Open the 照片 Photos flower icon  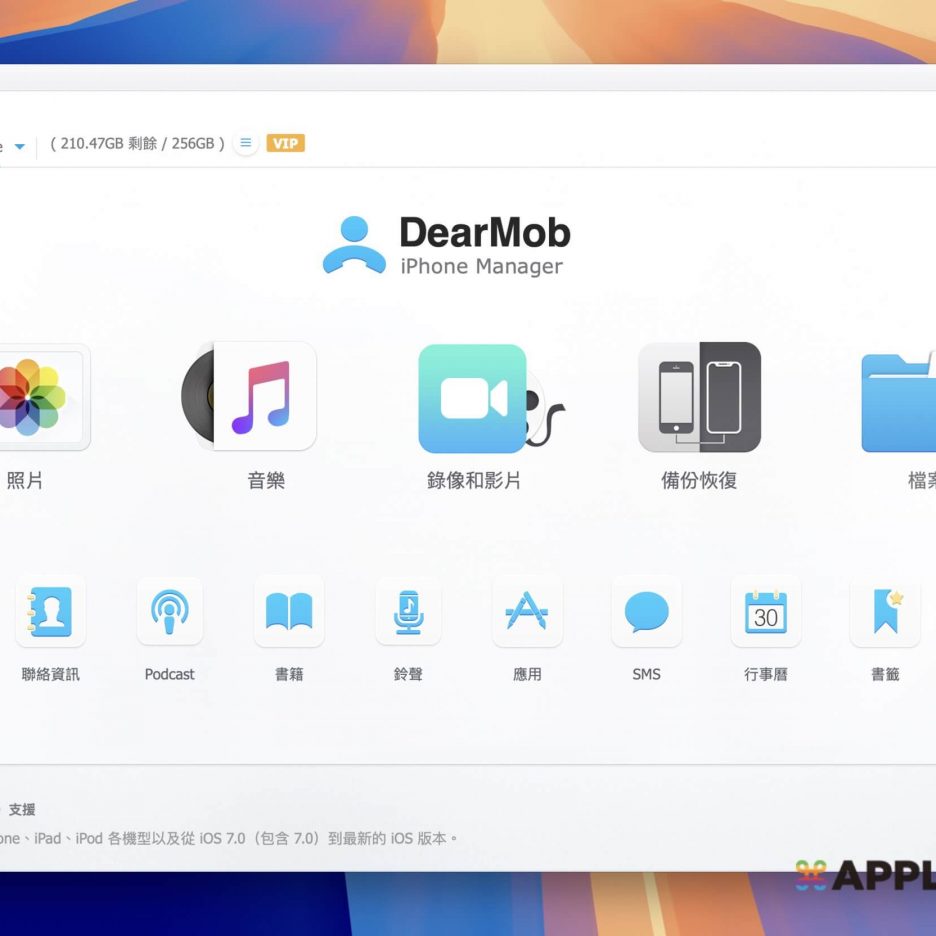(35, 398)
